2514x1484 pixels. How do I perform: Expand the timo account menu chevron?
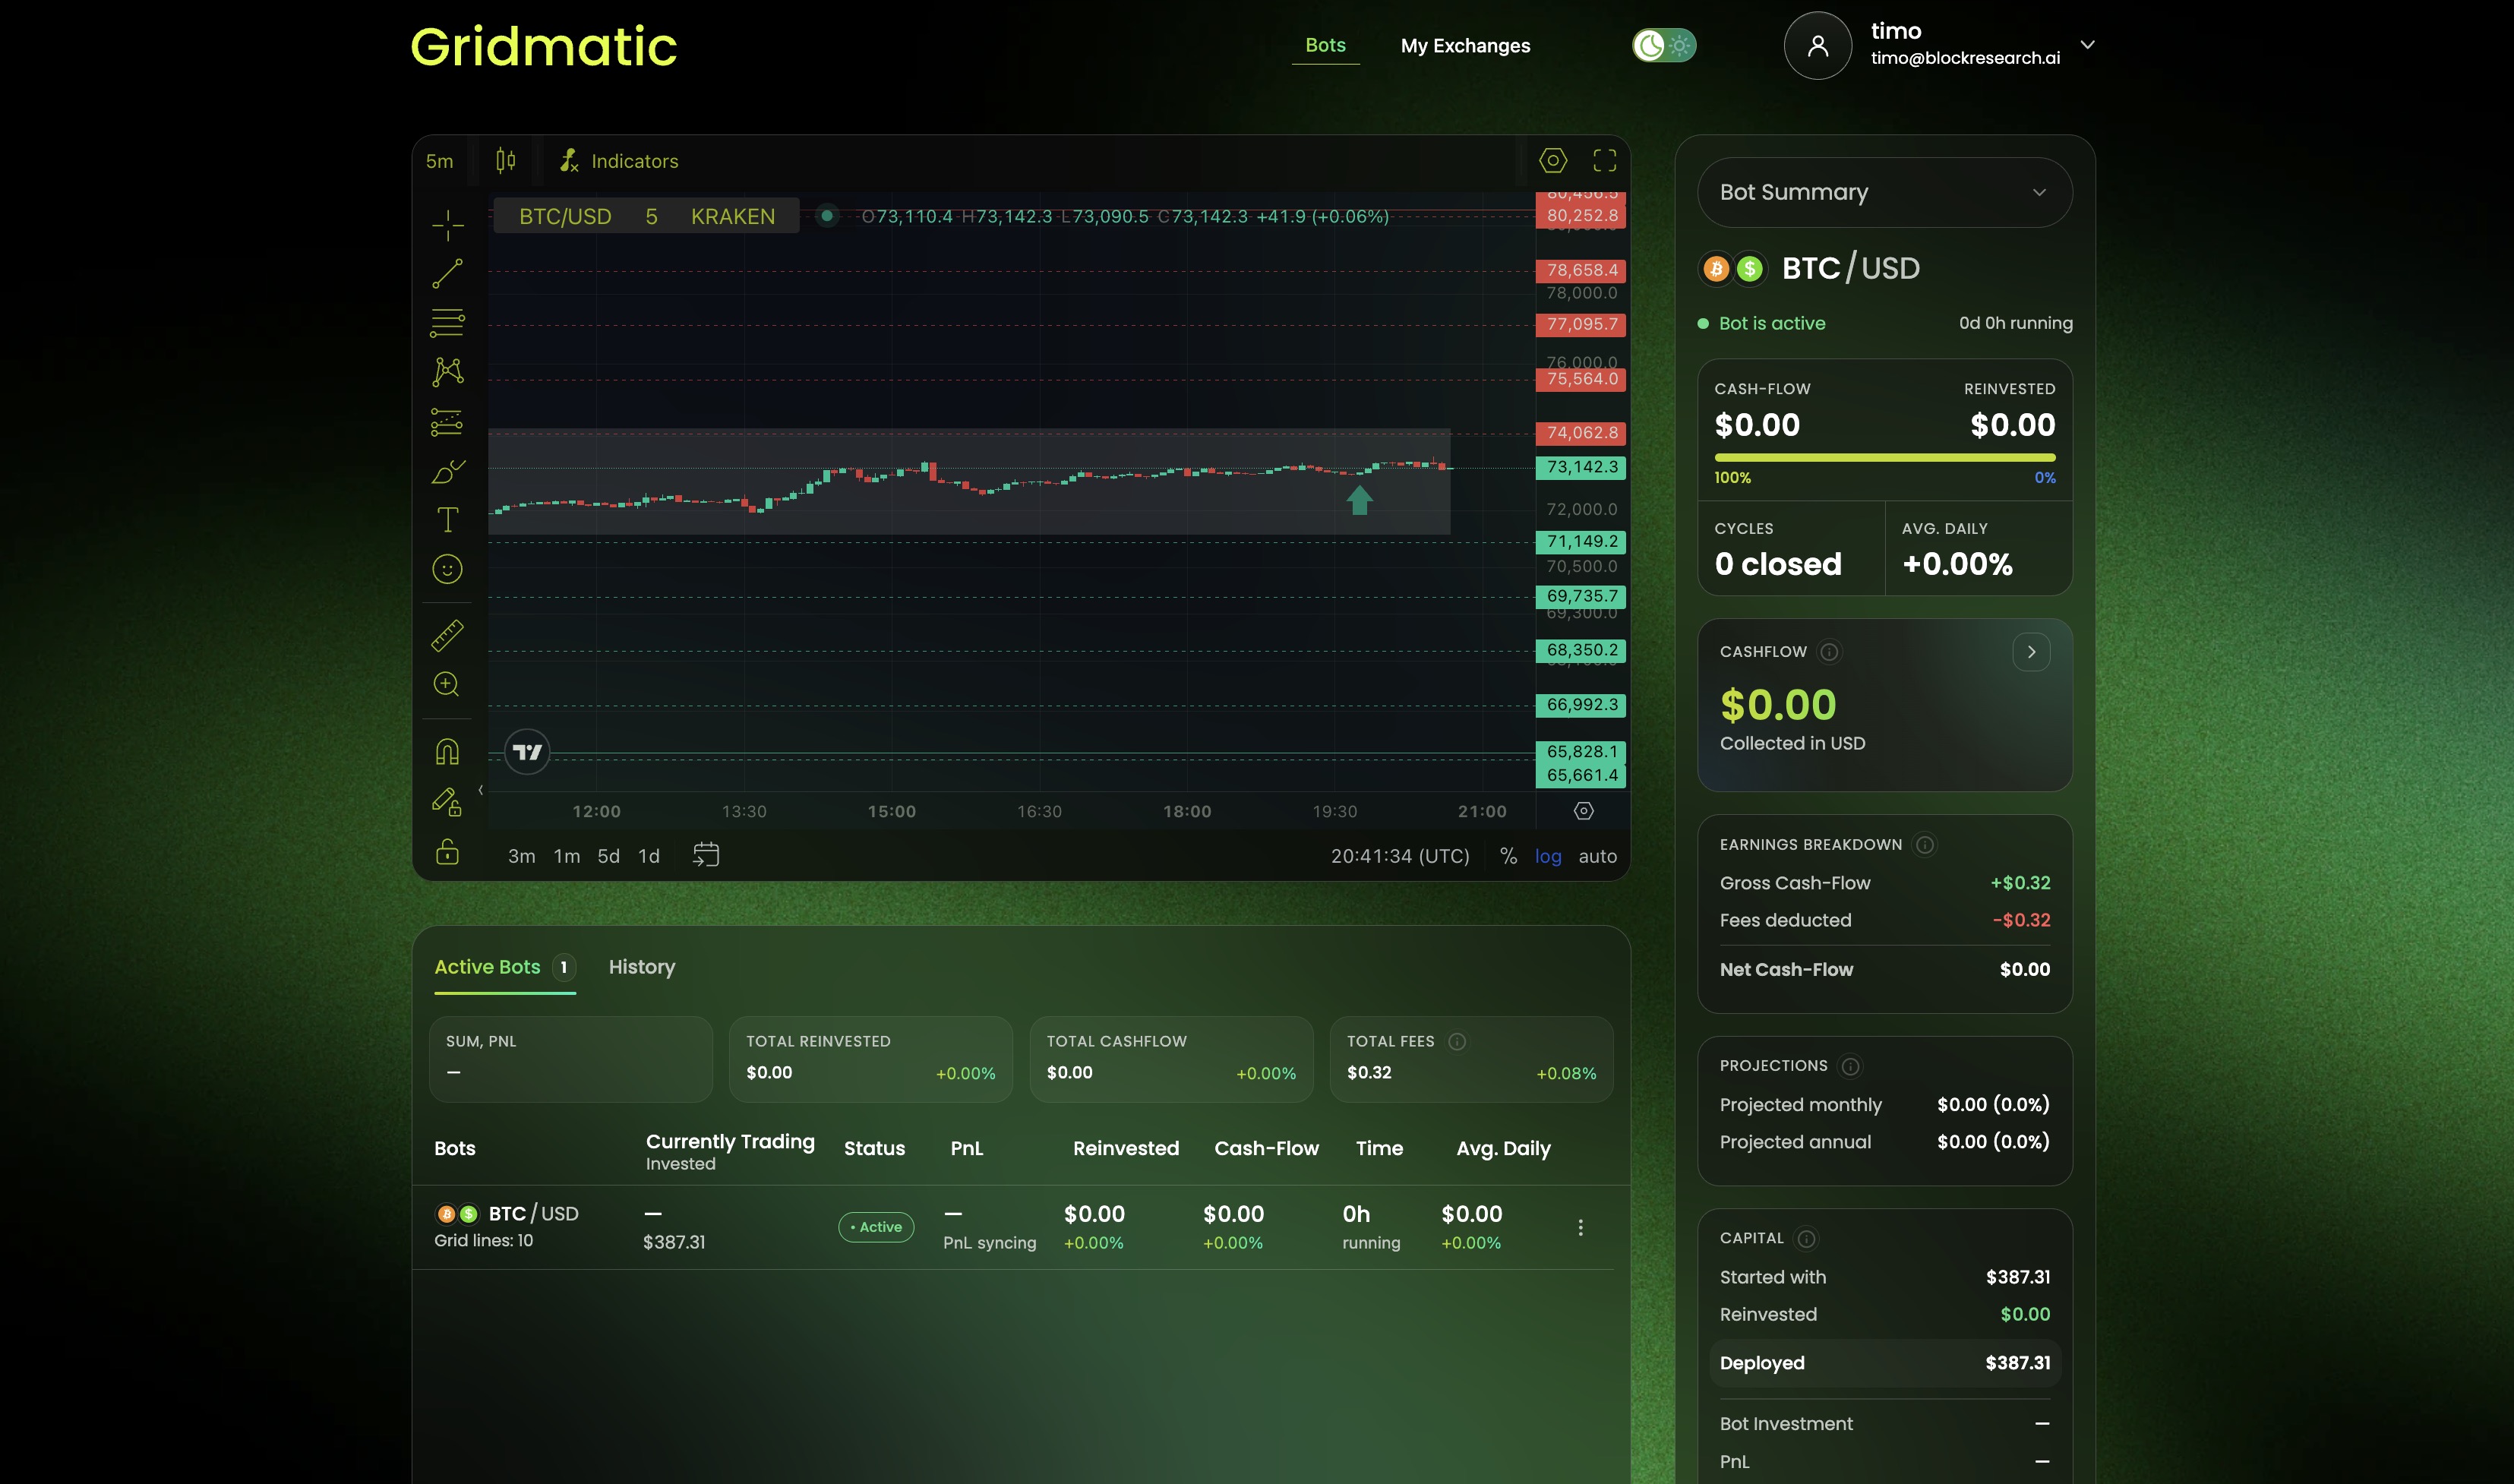coord(2087,45)
